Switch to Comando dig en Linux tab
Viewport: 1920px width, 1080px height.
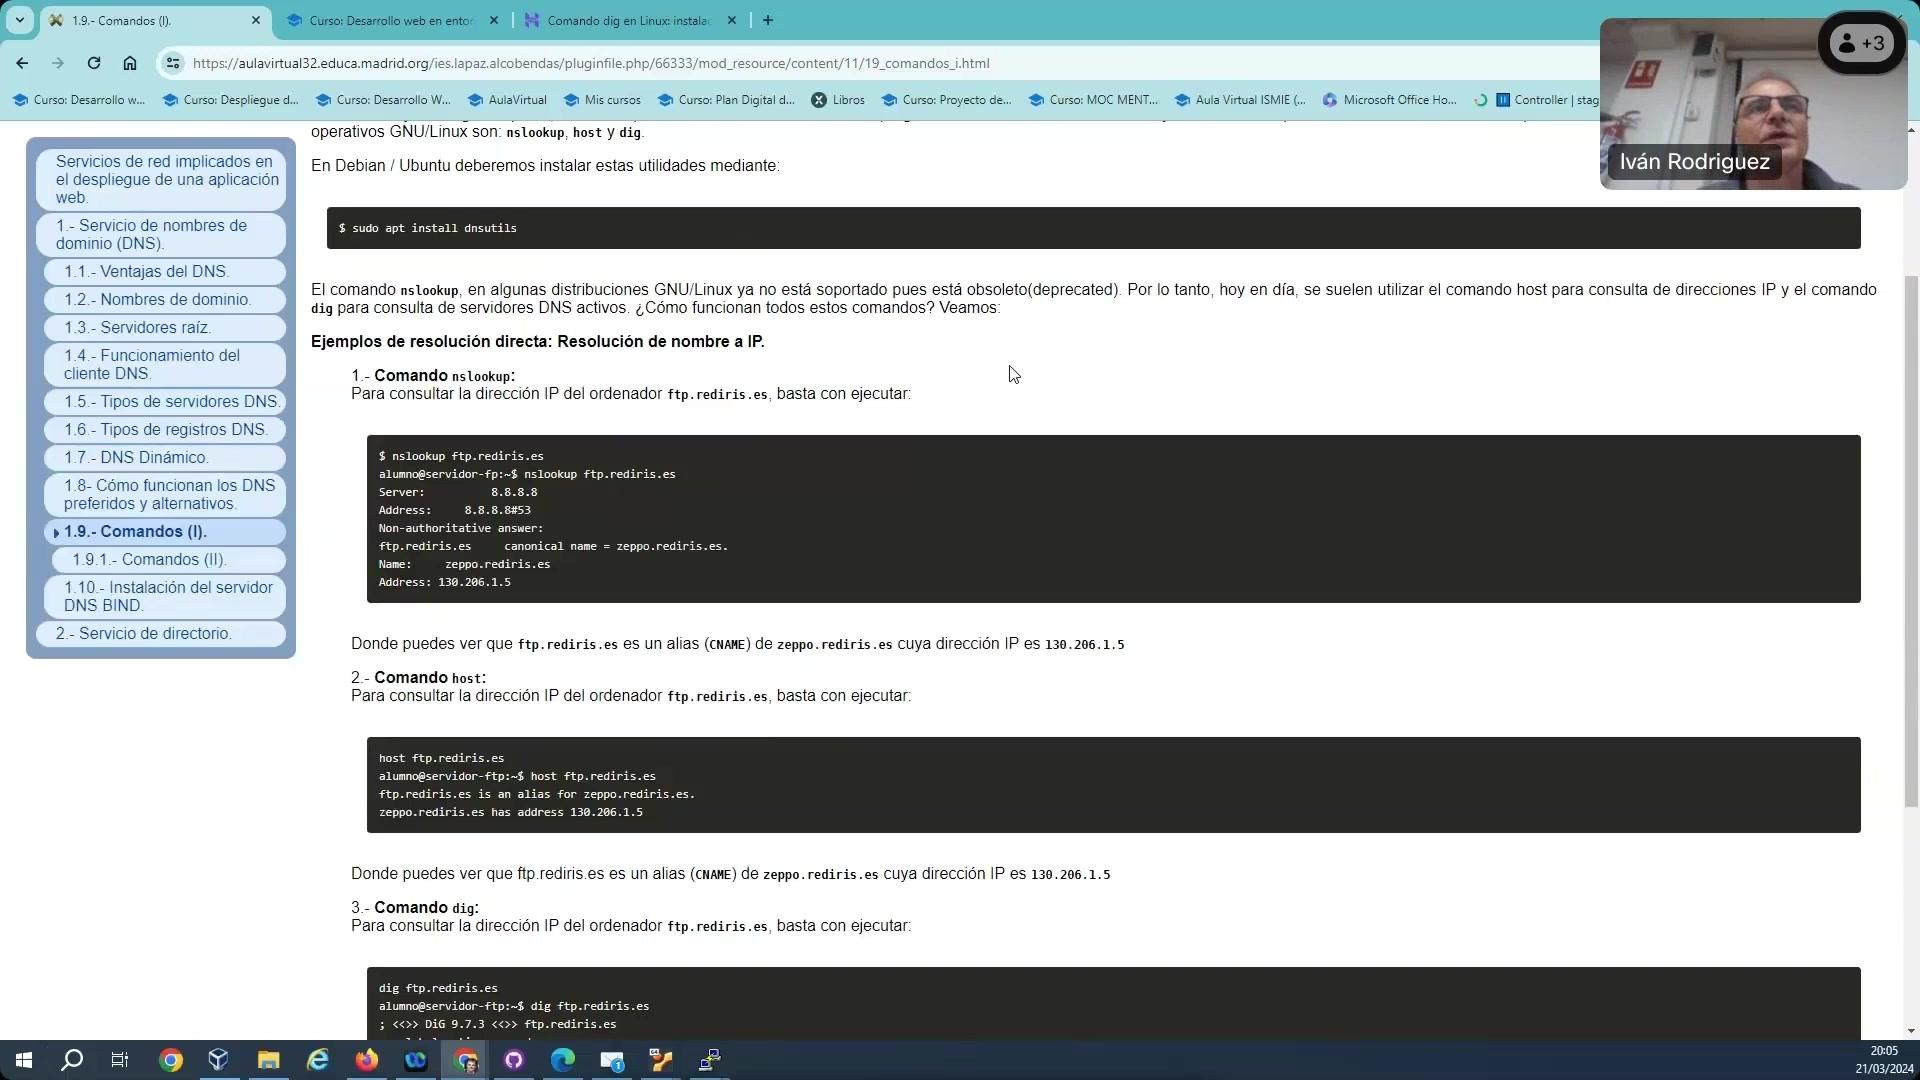pos(628,20)
